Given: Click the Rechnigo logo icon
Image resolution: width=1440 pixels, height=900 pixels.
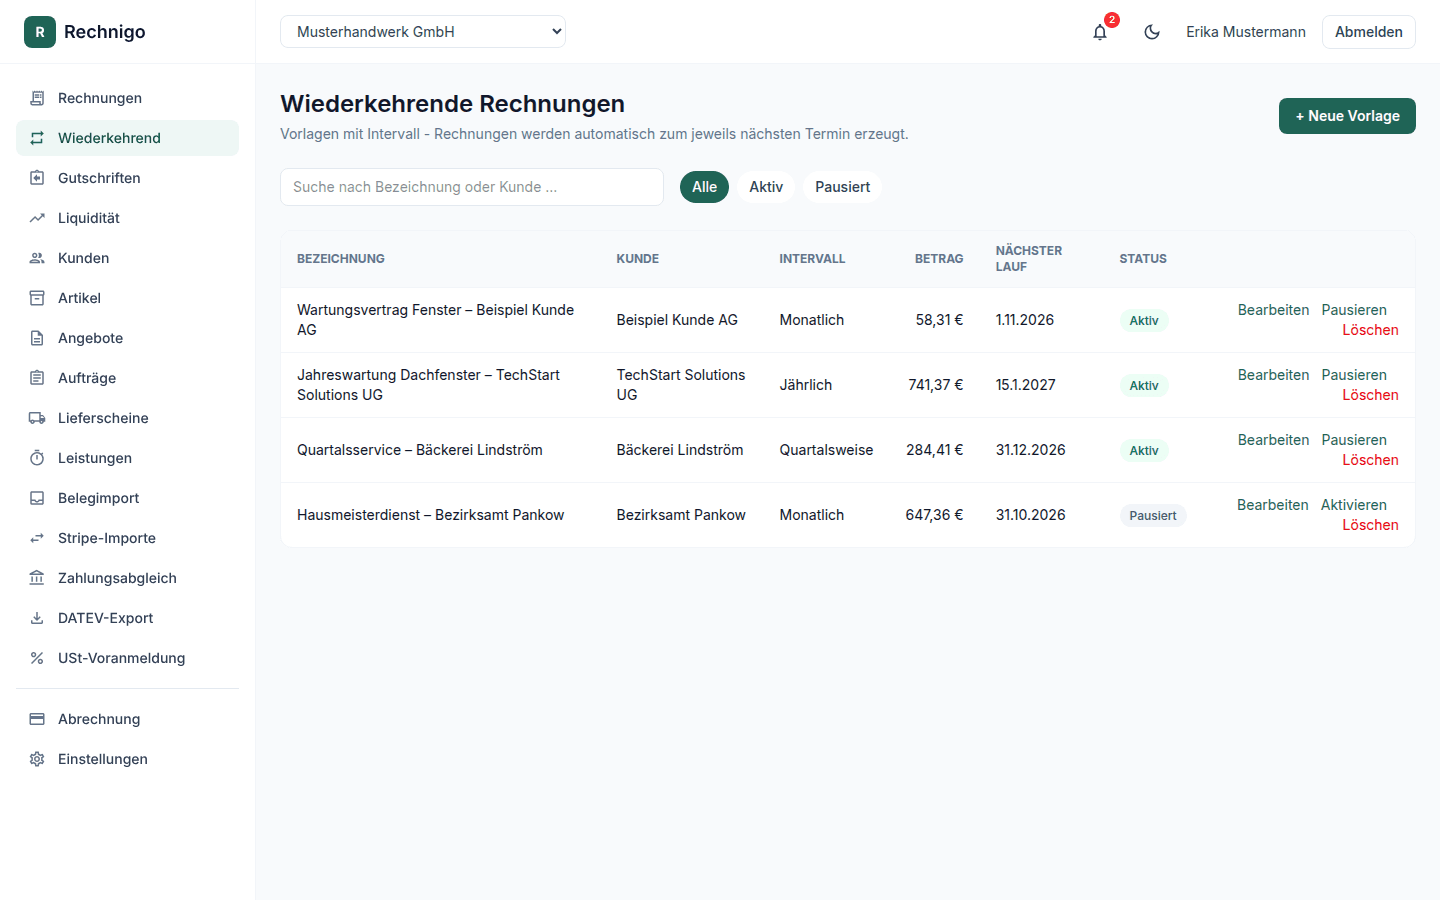Looking at the screenshot, I should 40,32.
